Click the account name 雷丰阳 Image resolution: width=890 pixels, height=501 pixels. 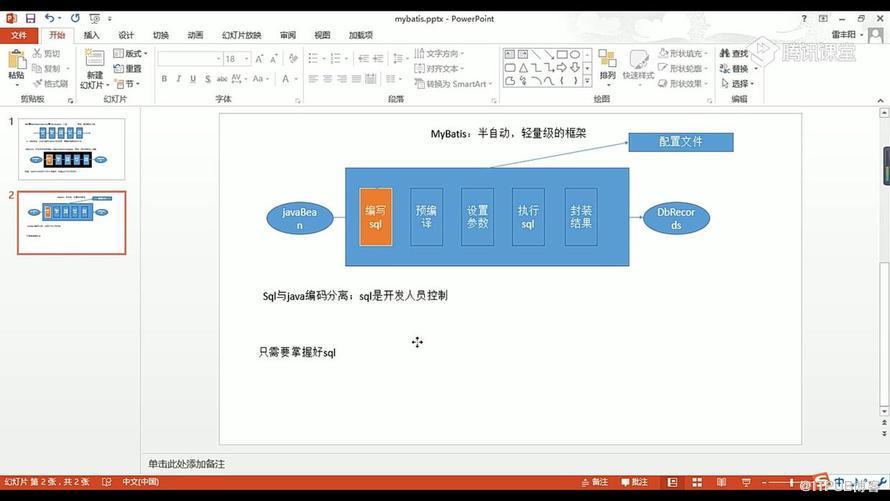tap(843, 35)
